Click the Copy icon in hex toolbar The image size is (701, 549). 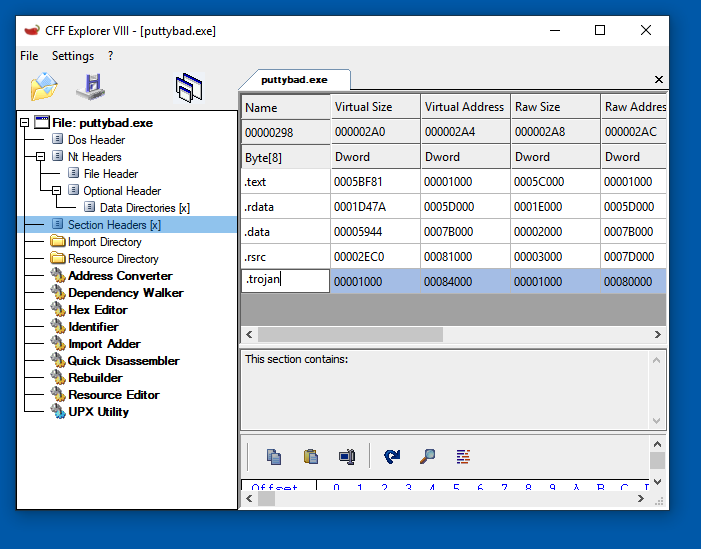click(274, 457)
